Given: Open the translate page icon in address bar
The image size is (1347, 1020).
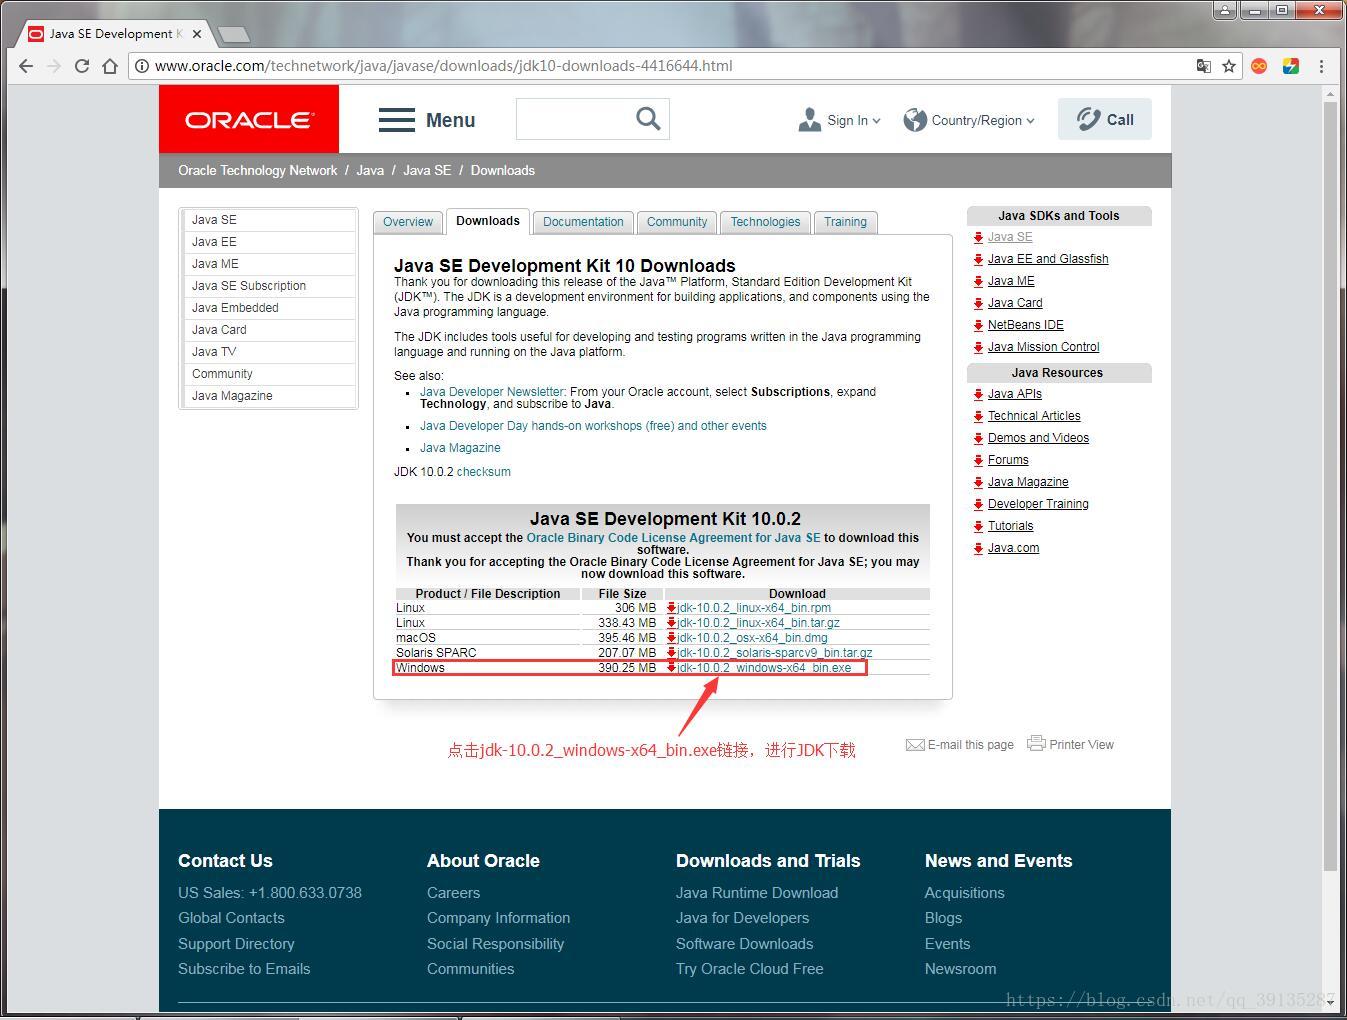Looking at the screenshot, I should 1203,66.
